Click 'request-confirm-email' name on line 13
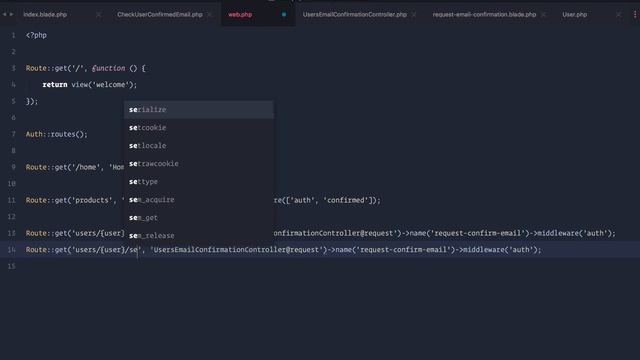This screenshot has width=640, height=360. click(x=478, y=233)
